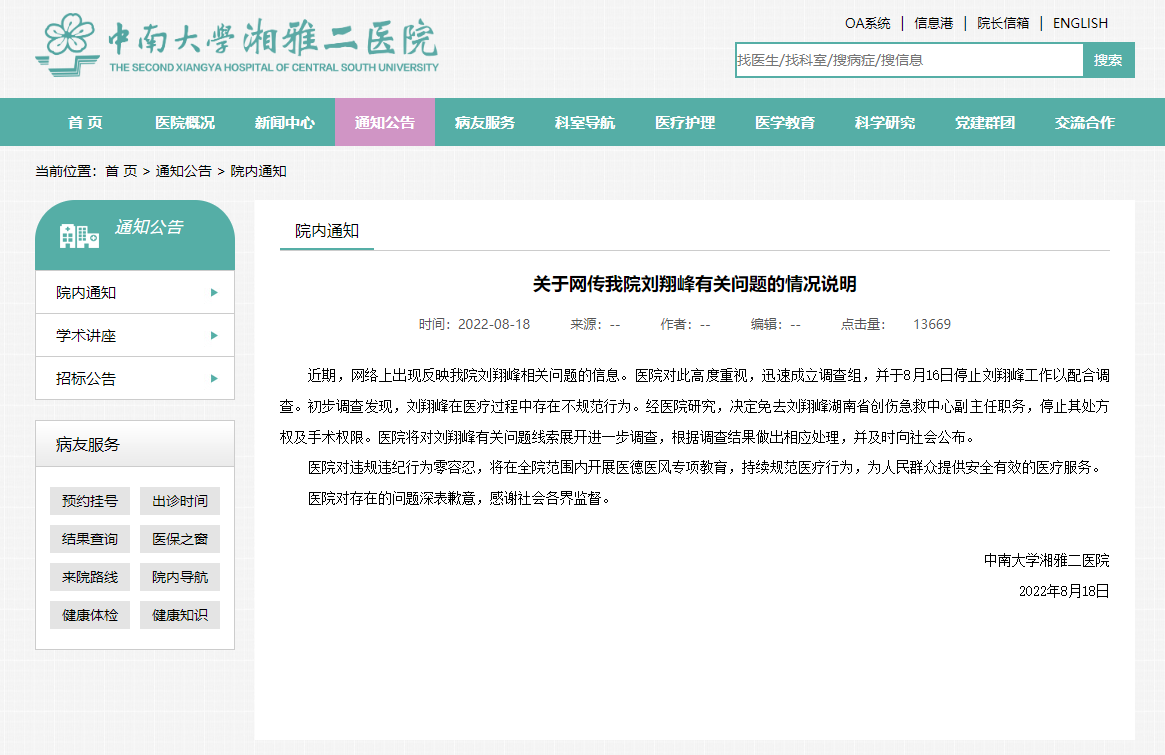Open 医疗护理 navigation item

[685, 123]
